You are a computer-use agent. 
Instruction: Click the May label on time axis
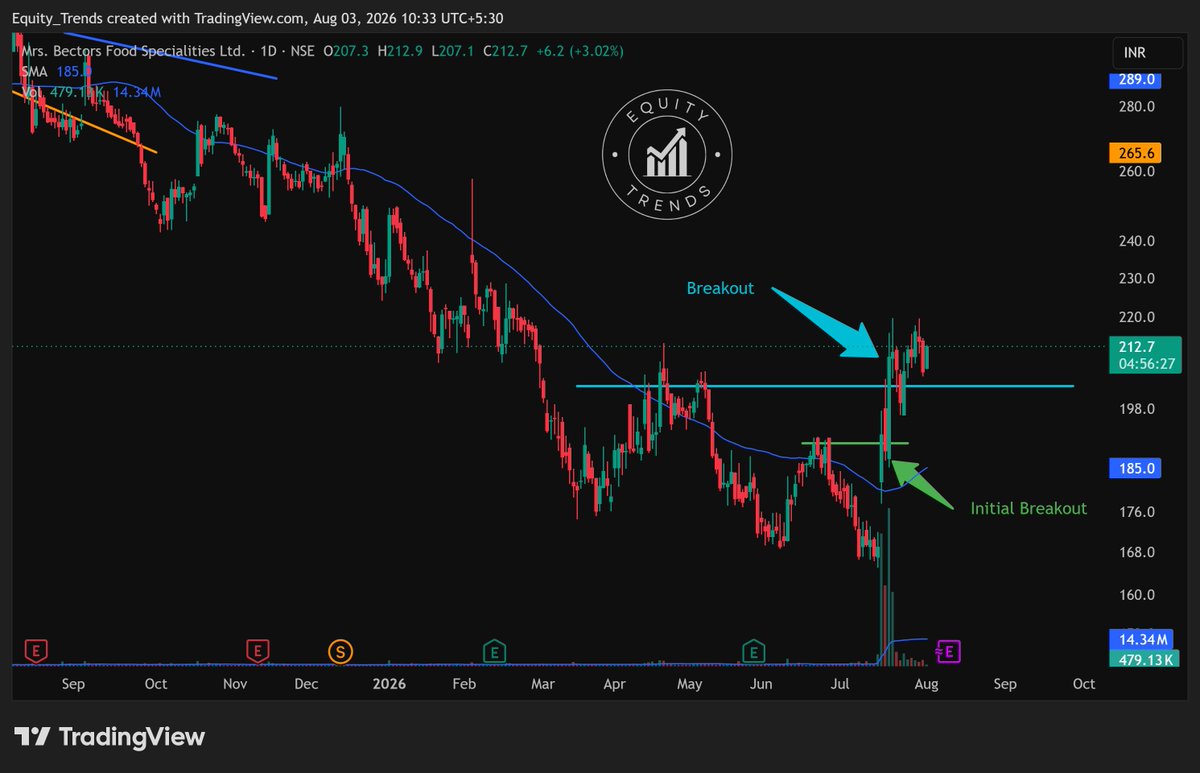[689, 684]
